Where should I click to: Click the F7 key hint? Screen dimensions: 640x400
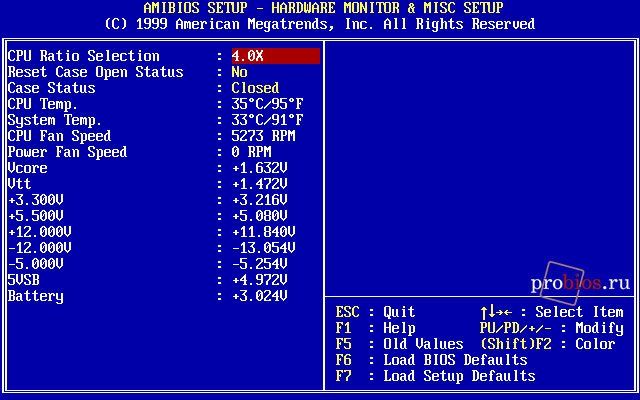click(343, 376)
